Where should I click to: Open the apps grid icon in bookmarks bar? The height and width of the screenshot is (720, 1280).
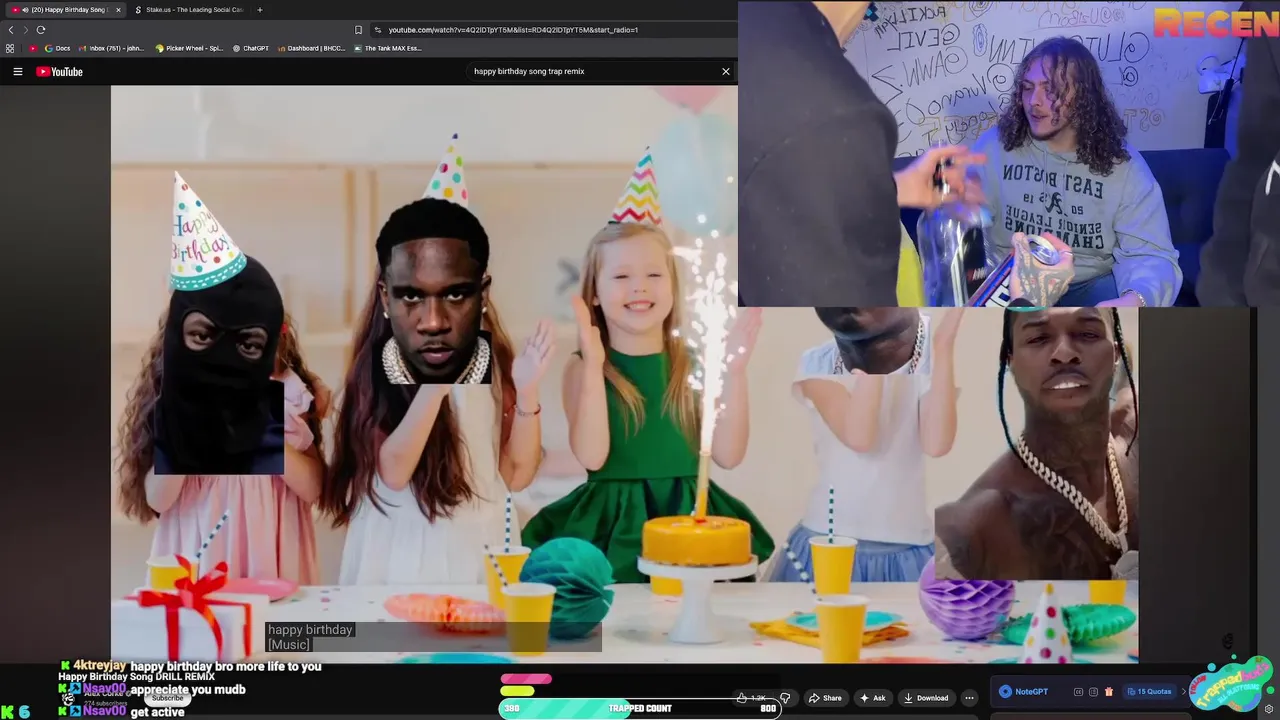pos(10,48)
